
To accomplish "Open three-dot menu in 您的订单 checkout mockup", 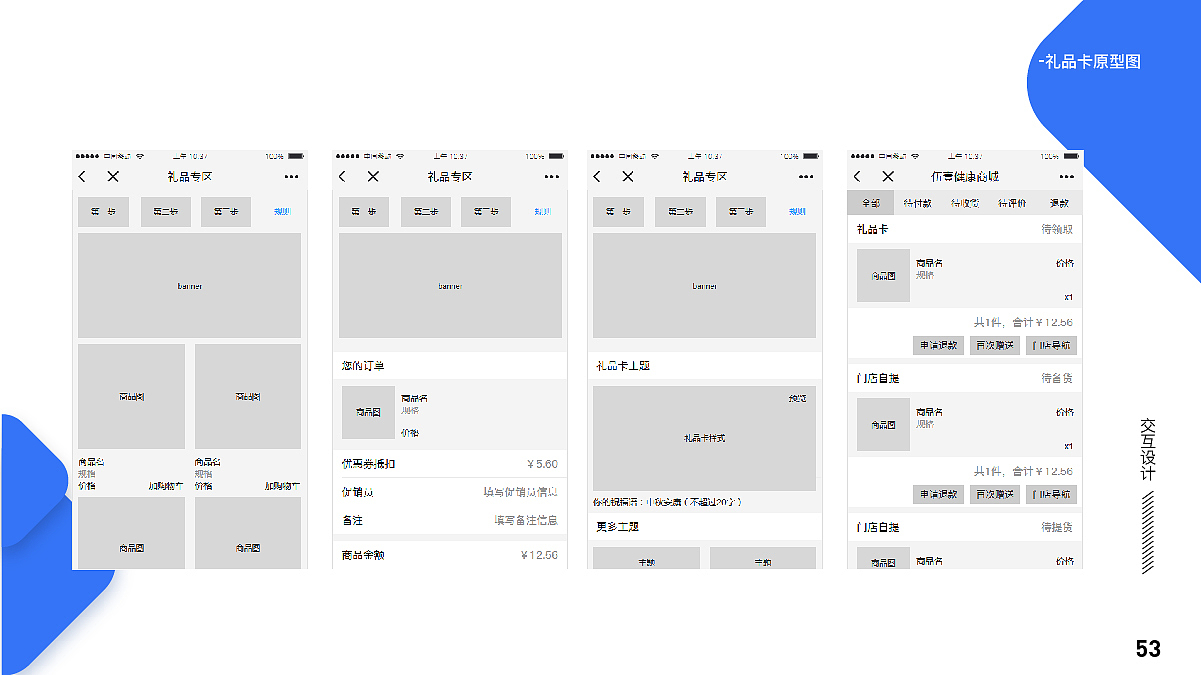I will coord(552,177).
